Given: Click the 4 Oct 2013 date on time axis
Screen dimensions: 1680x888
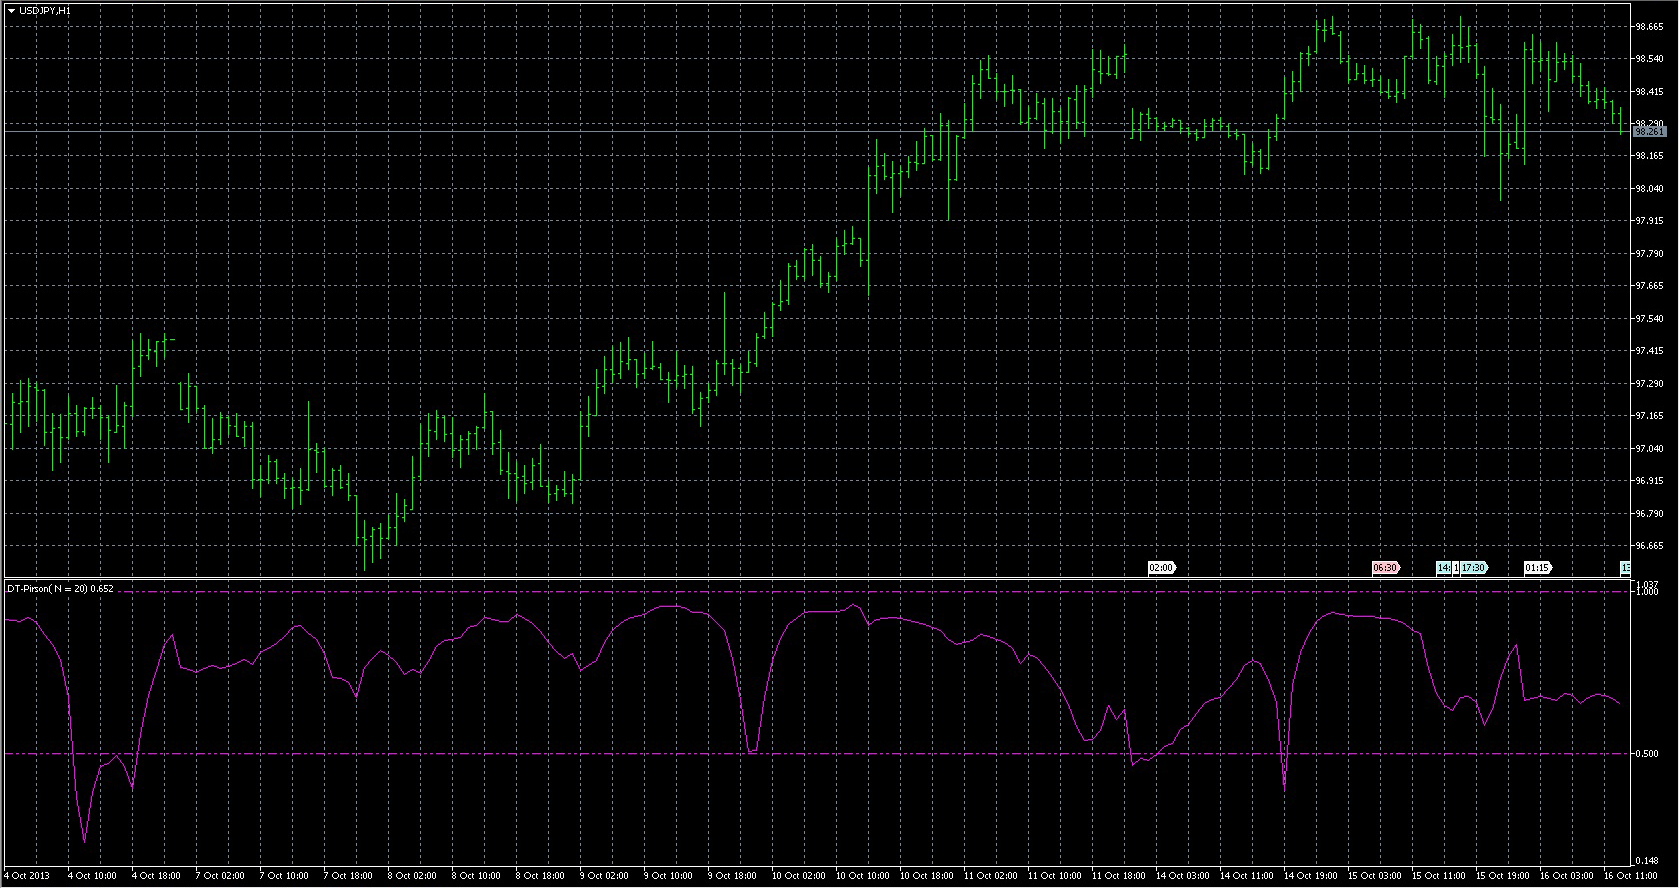Looking at the screenshot, I should (x=27, y=876).
